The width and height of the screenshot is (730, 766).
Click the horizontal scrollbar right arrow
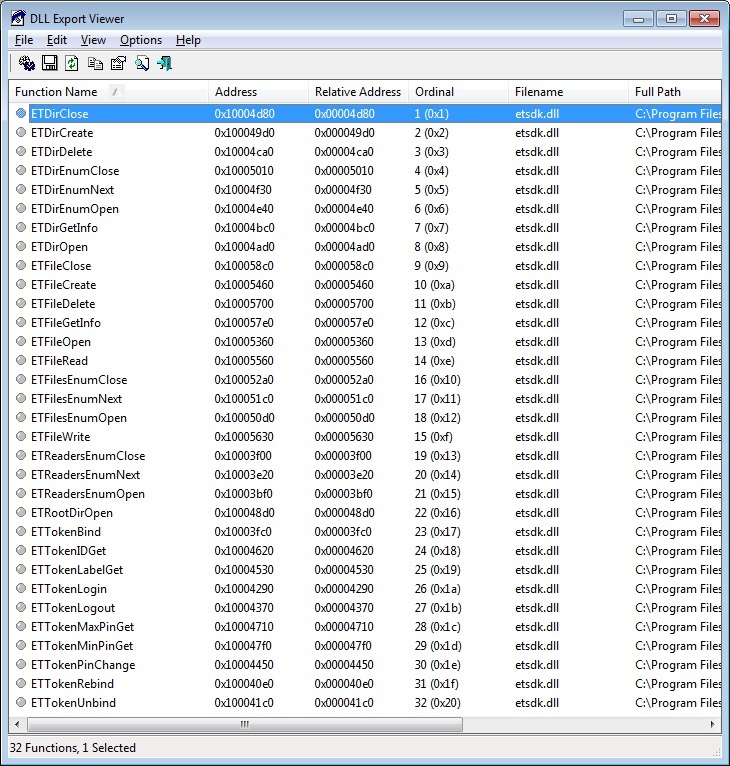click(x=712, y=724)
